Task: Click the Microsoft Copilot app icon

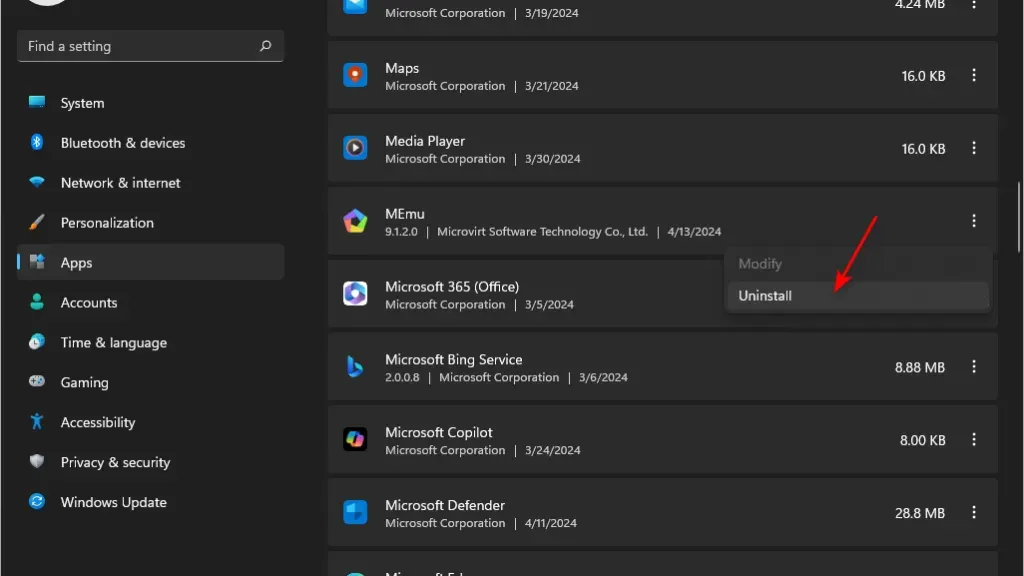Action: (x=355, y=440)
